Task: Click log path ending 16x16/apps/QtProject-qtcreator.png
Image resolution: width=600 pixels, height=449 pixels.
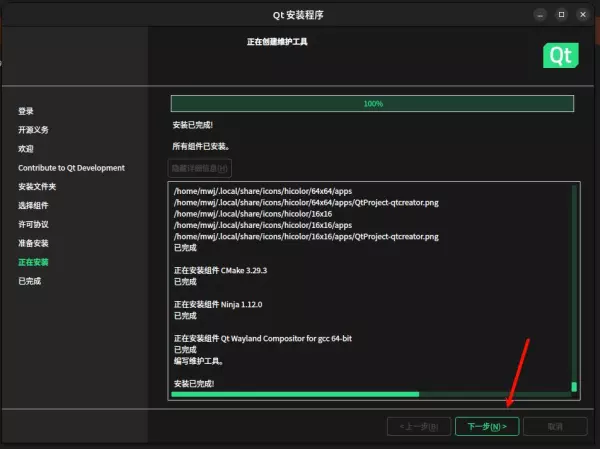Action: click(306, 237)
